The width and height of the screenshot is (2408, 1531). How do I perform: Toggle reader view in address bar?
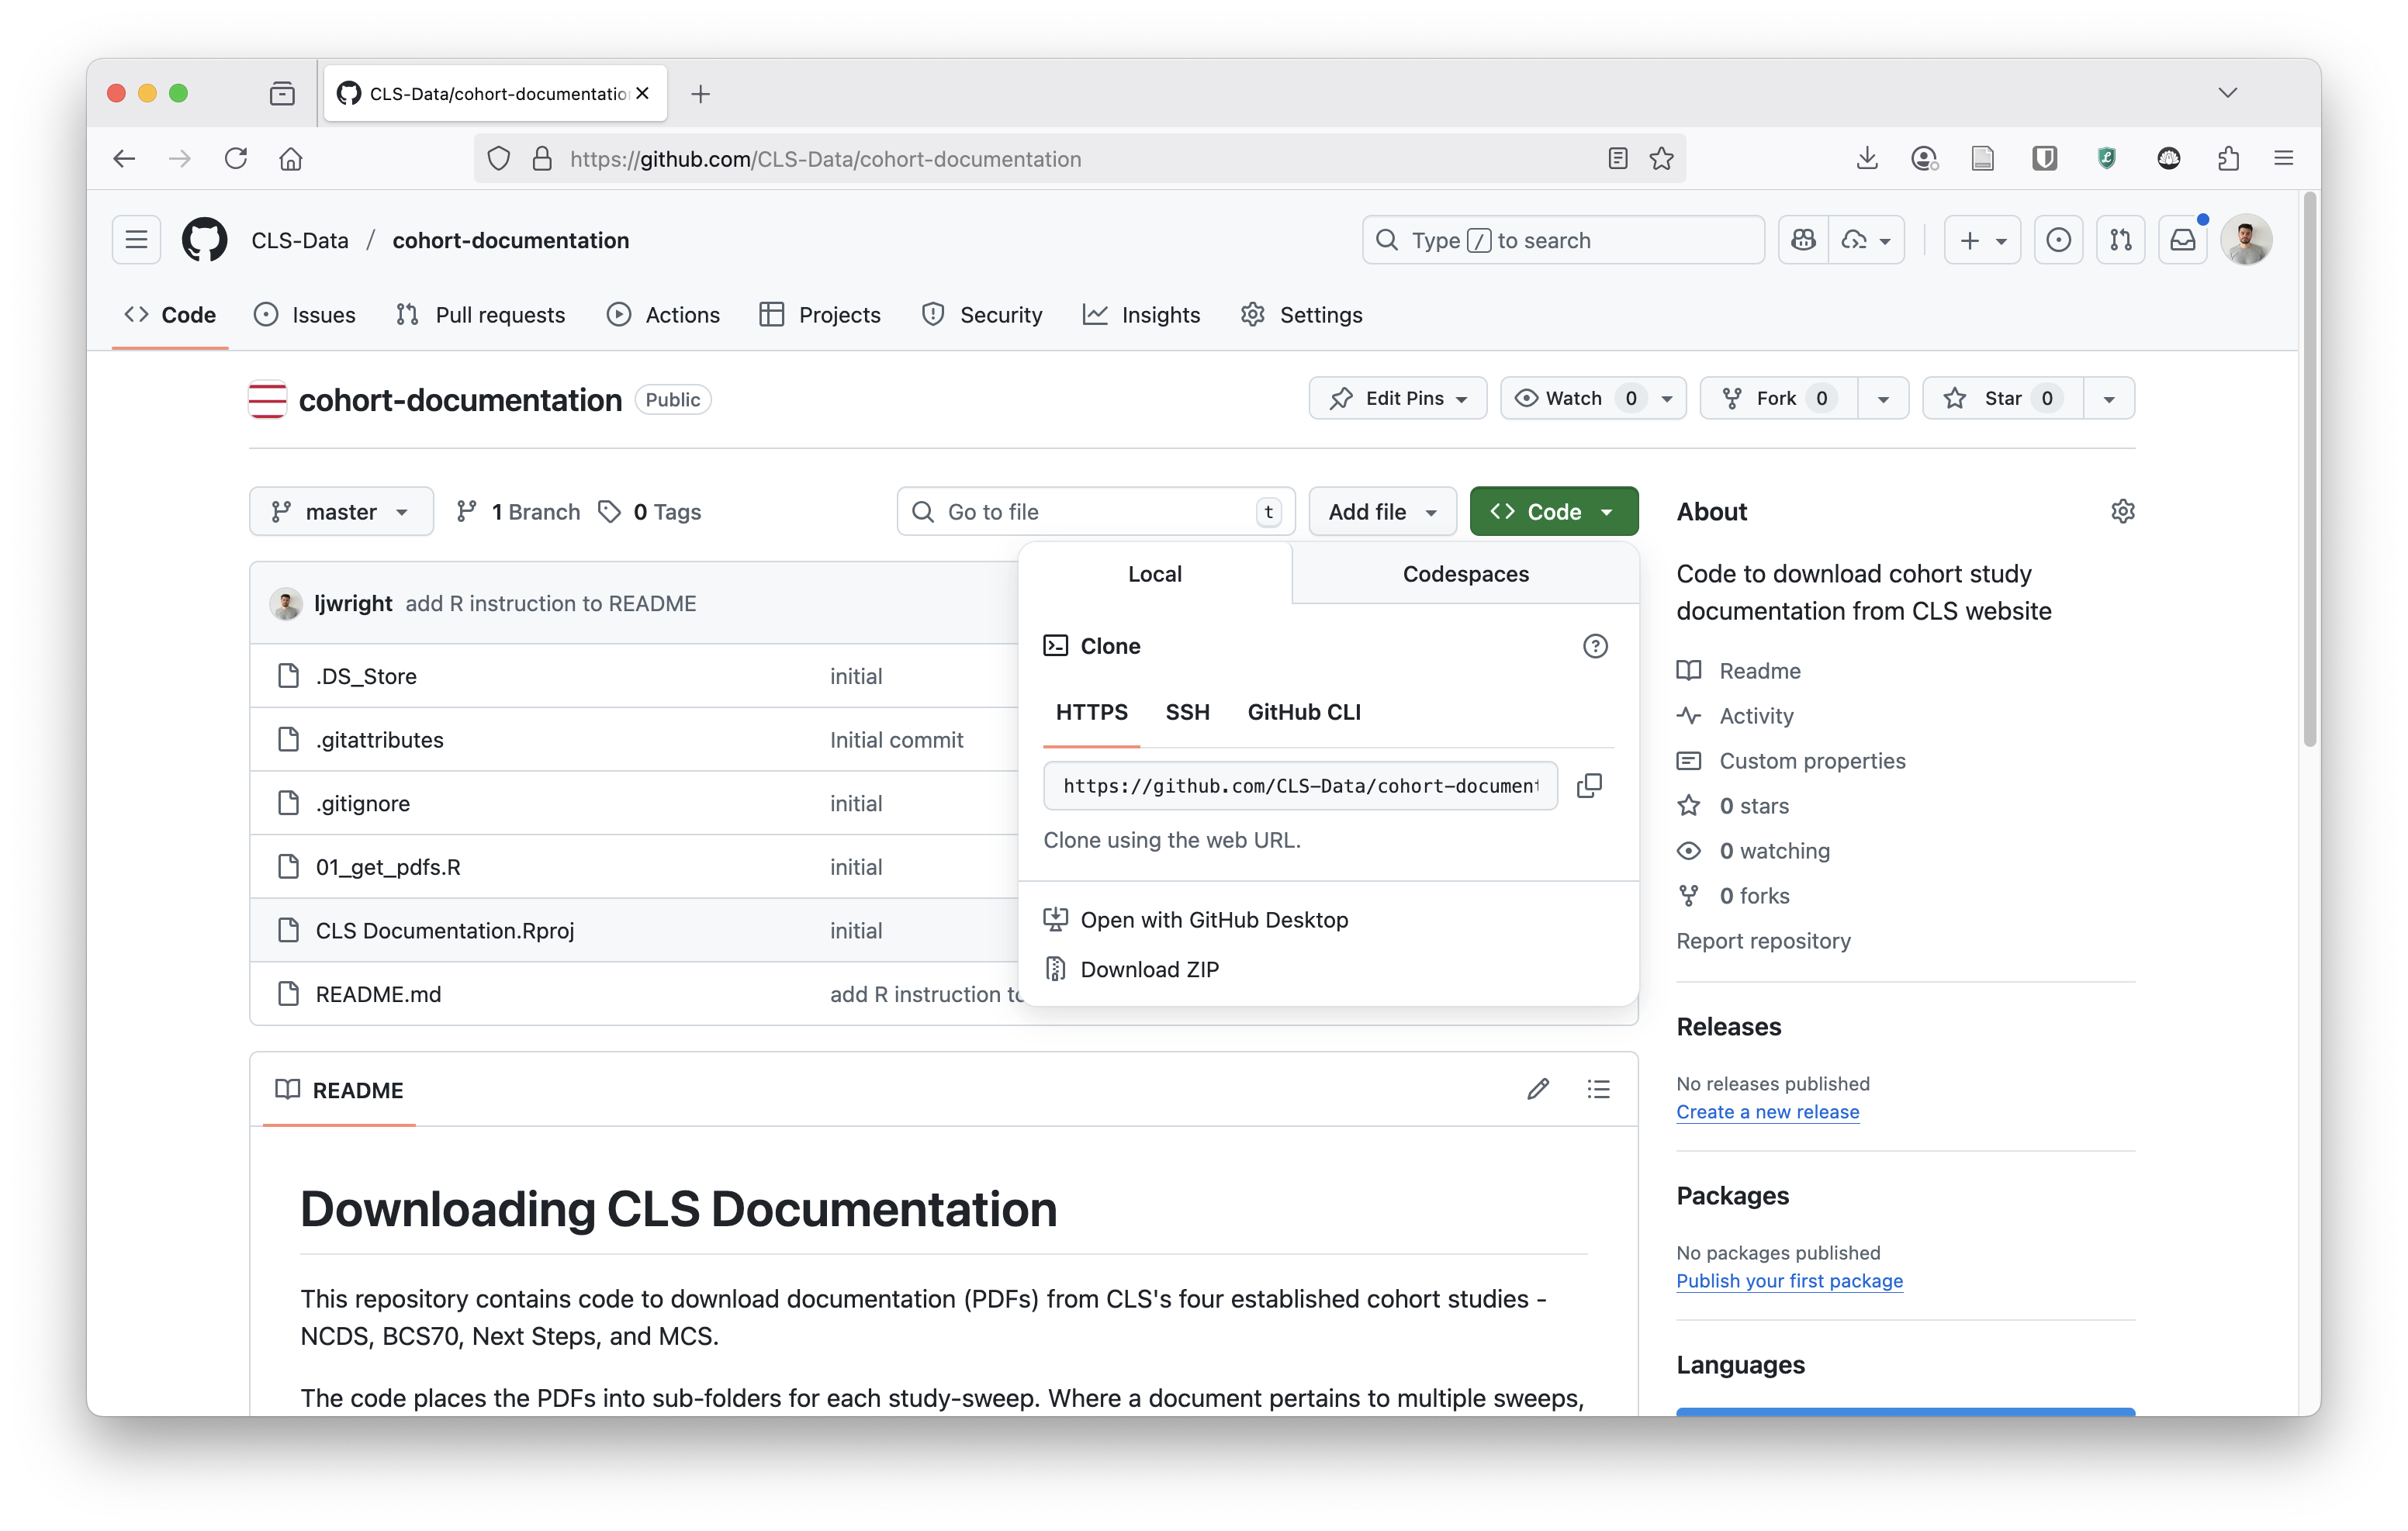(1617, 158)
